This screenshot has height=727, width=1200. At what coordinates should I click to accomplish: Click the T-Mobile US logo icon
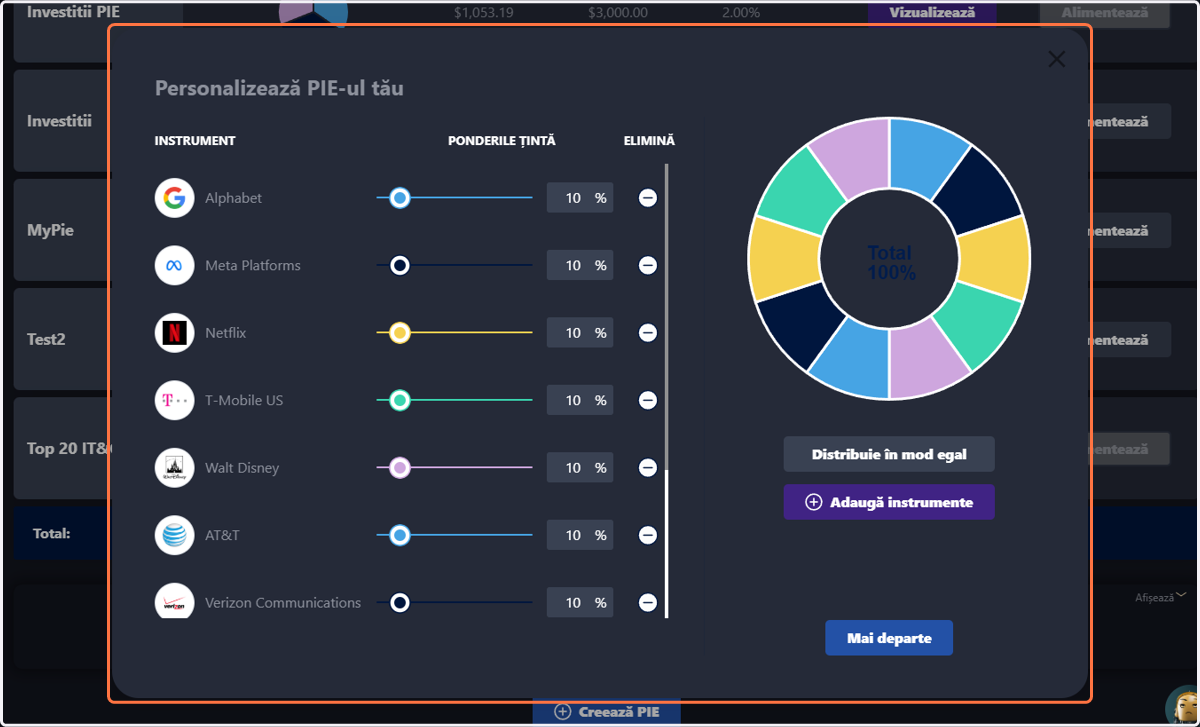click(x=174, y=400)
